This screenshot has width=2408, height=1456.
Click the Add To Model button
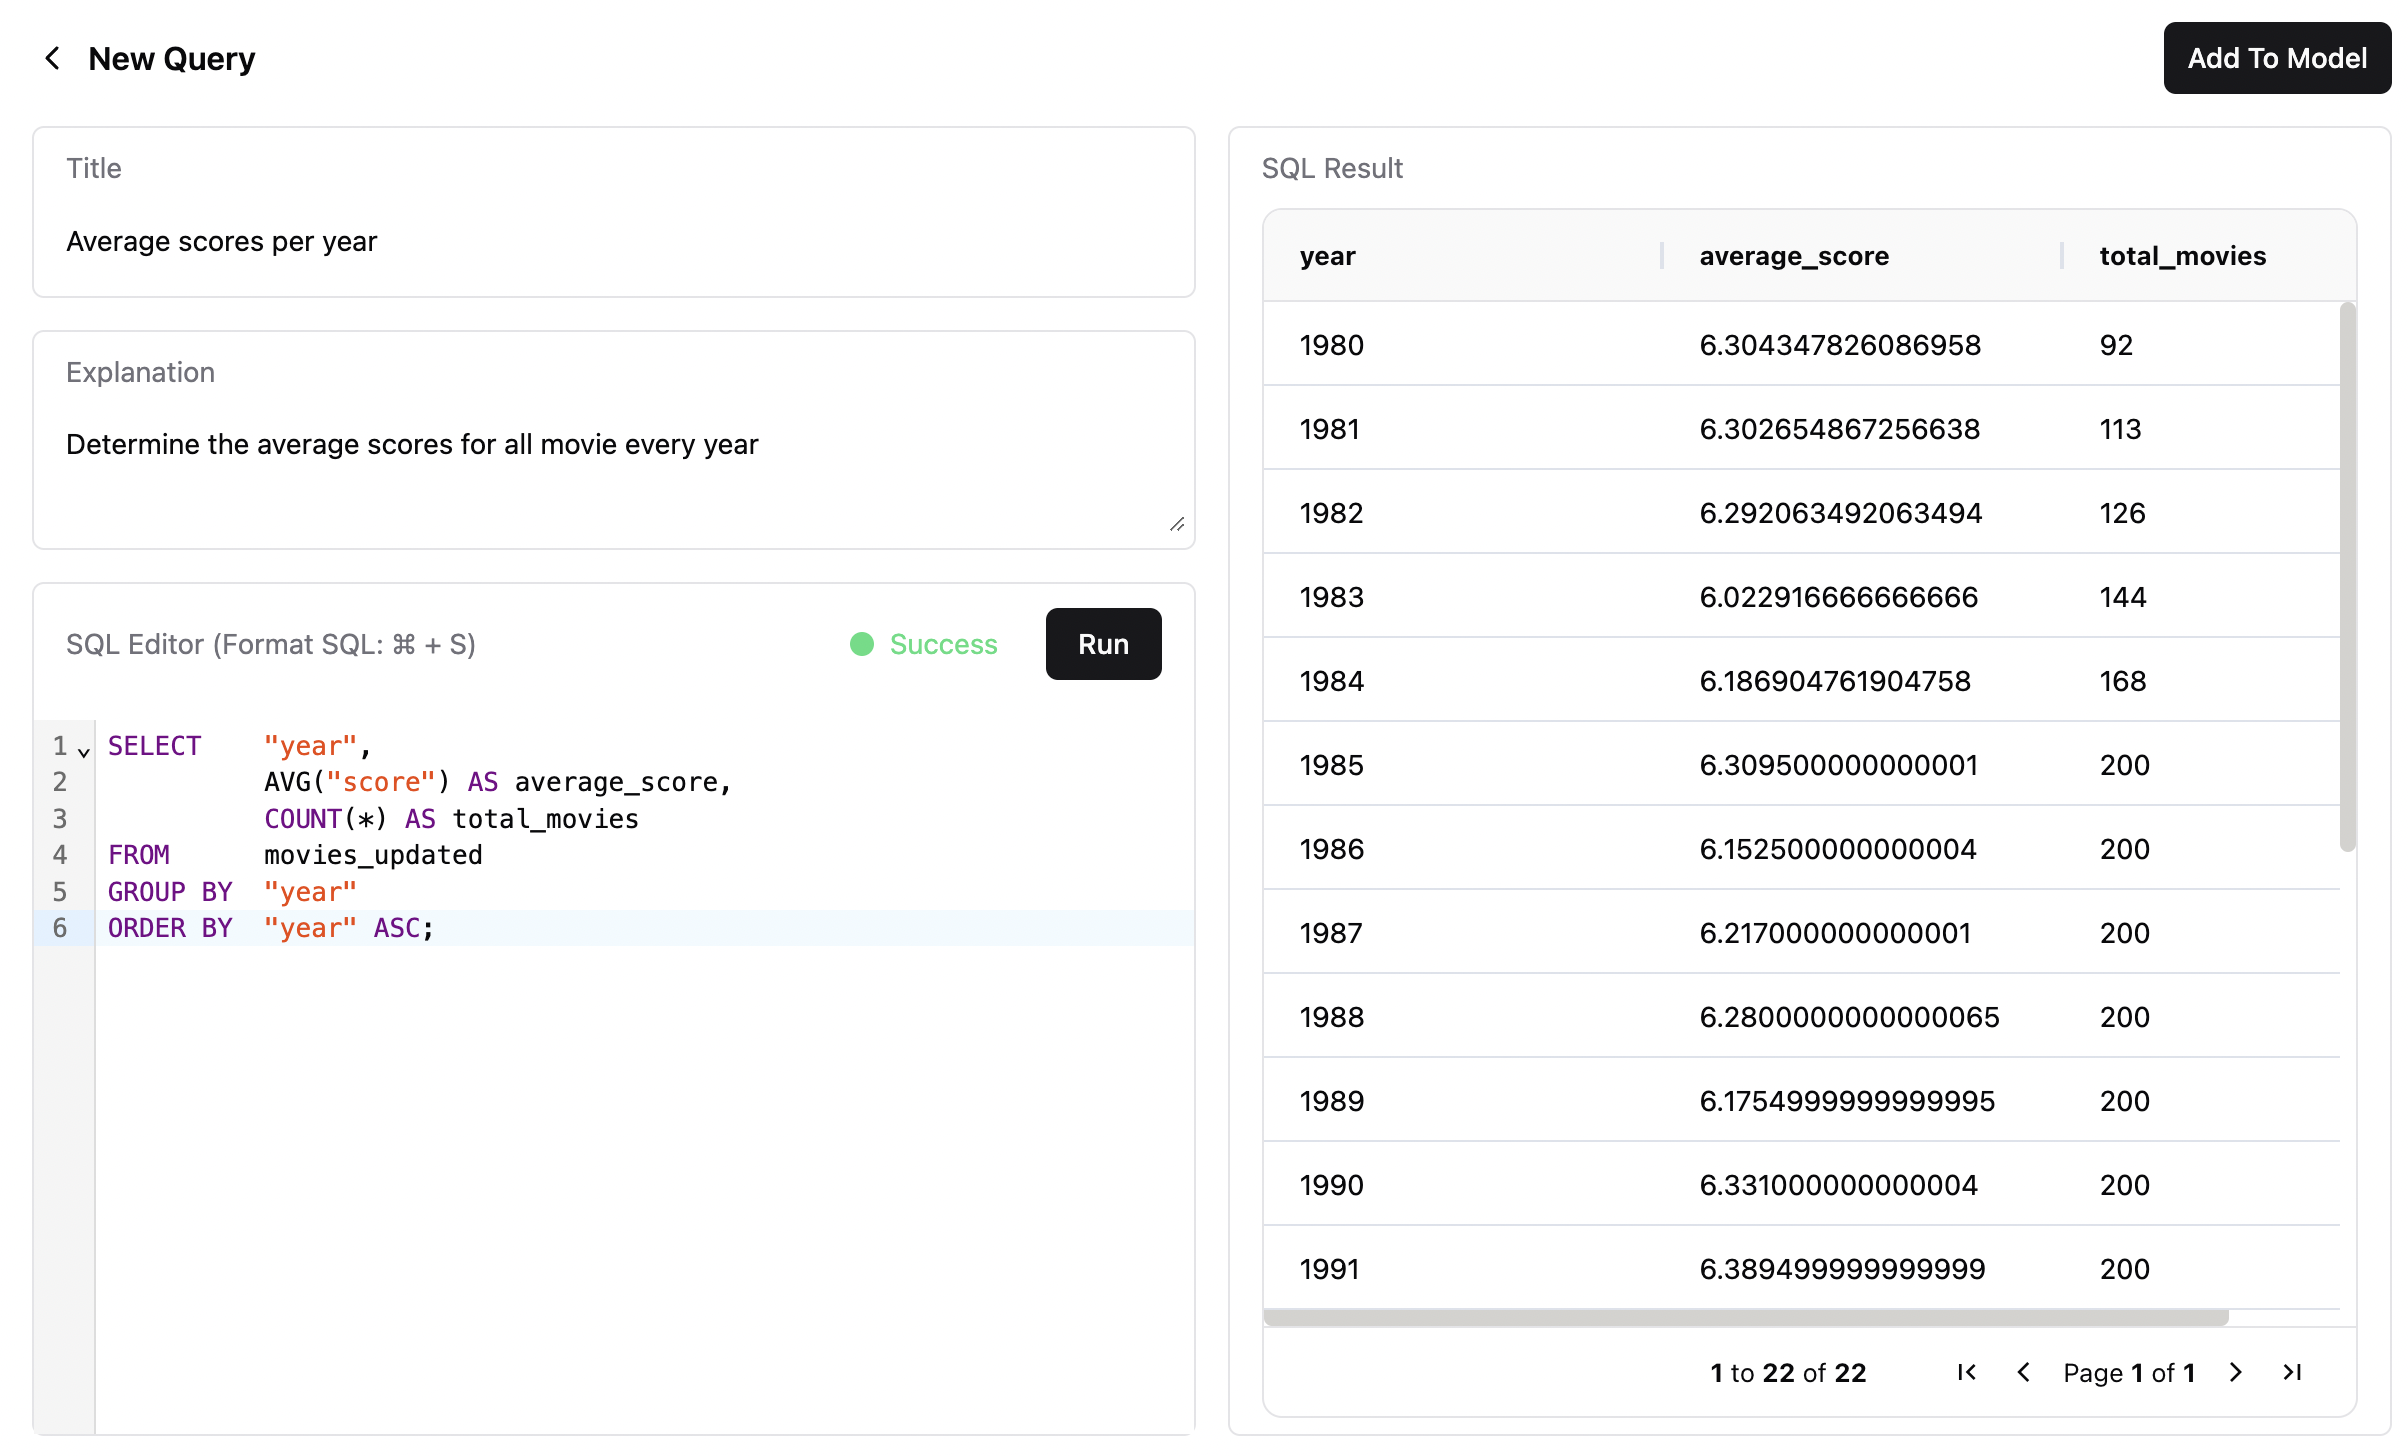tap(2276, 58)
